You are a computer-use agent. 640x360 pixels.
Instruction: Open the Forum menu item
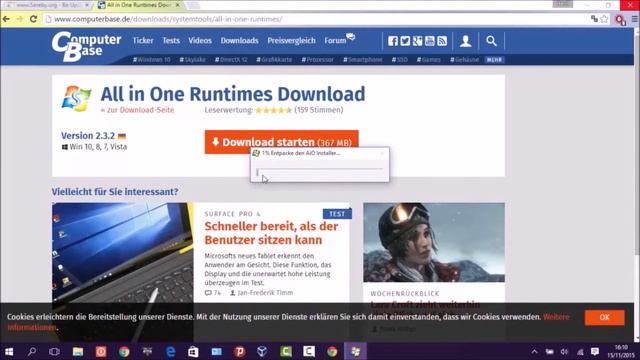tap(335, 40)
